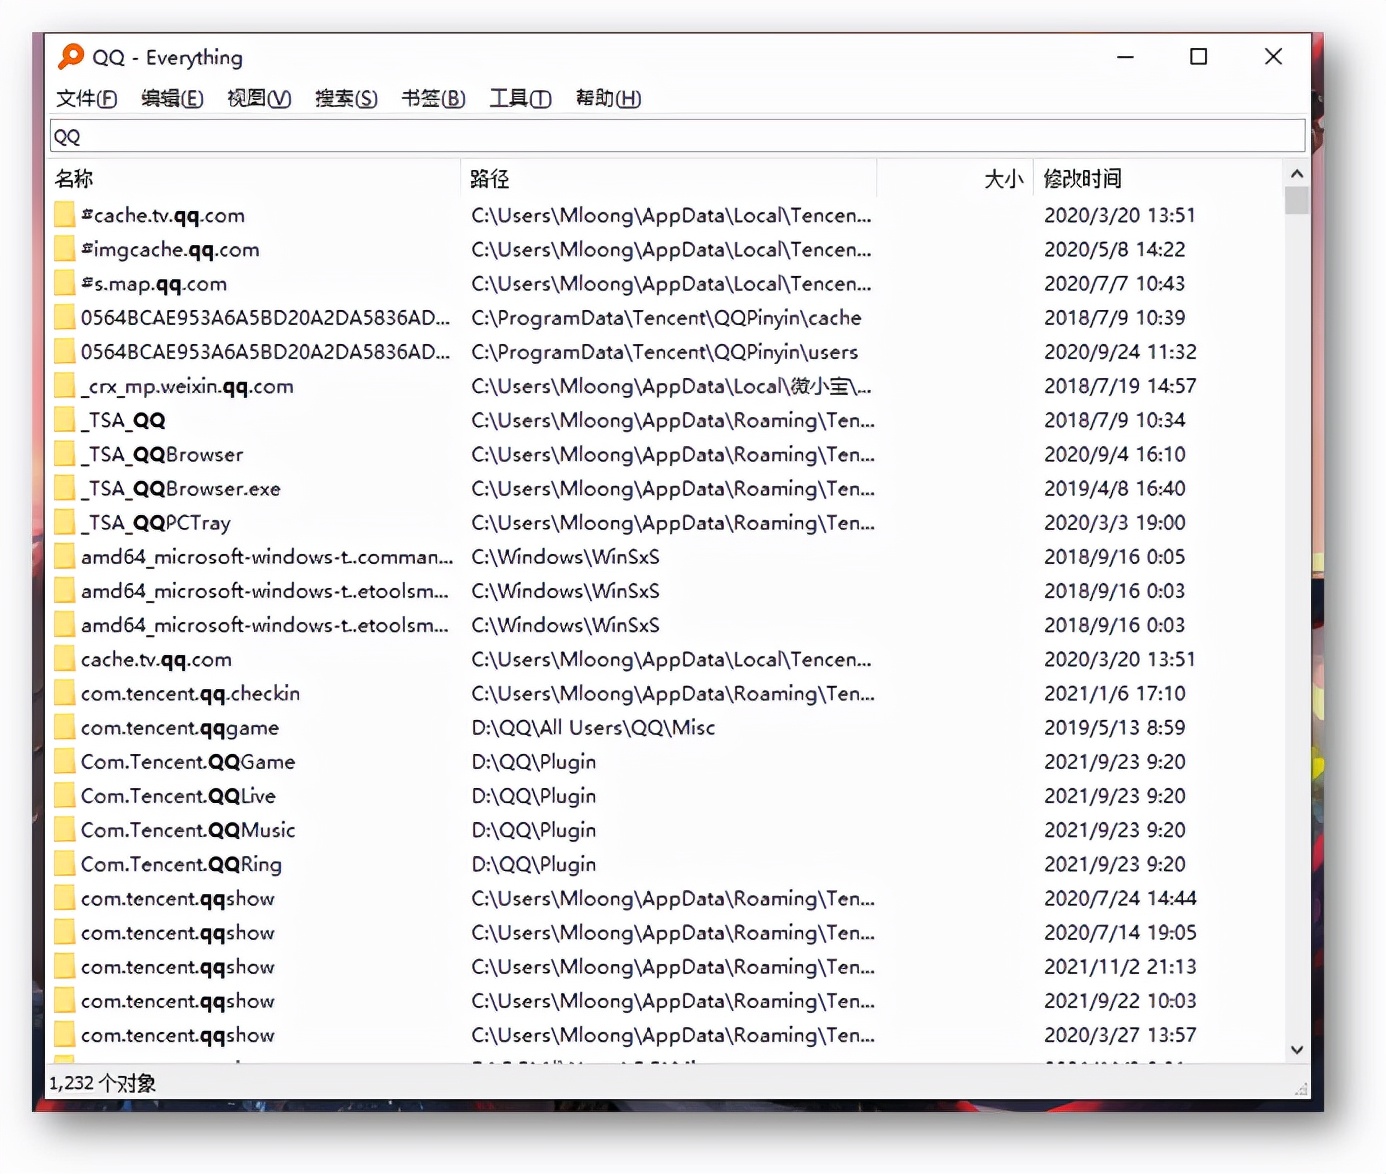Click the vertical scrollbar thumb
The height and width of the screenshot is (1174, 1386).
click(x=1297, y=200)
